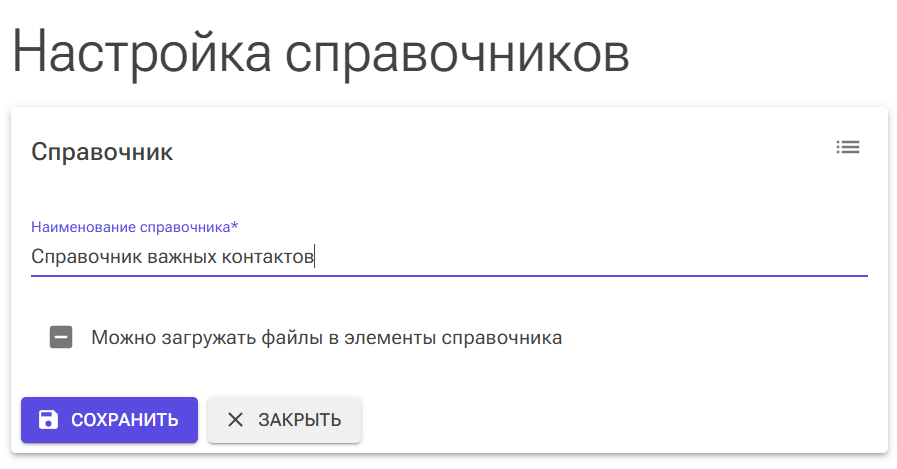The width and height of the screenshot is (897, 469).
Task: Click the label 'Можно загружать файлы в элементы справочника'
Action: (x=326, y=337)
